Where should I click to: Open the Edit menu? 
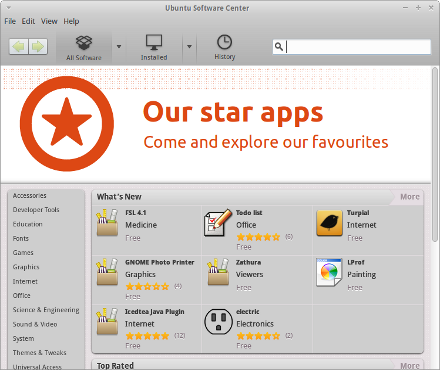coord(28,21)
